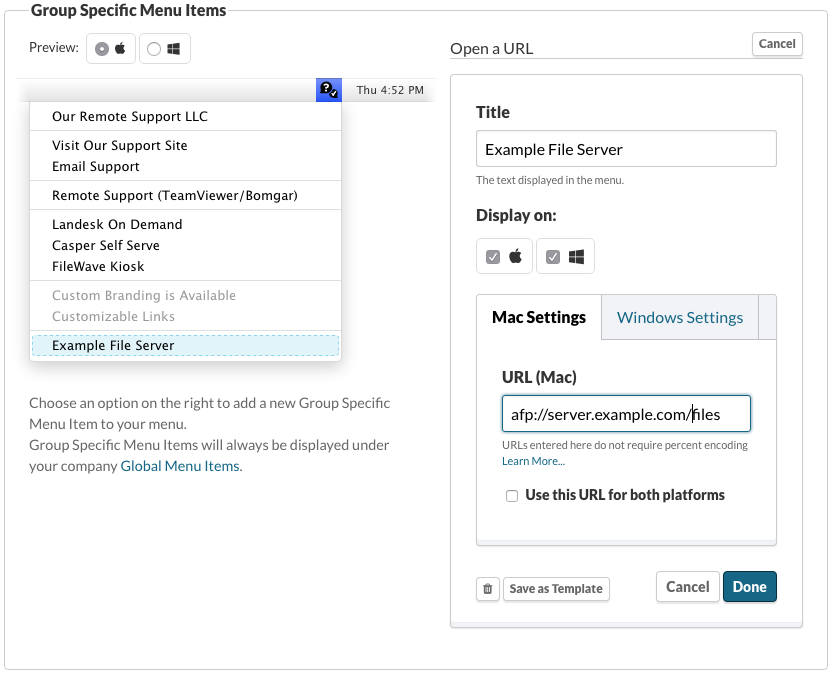This screenshot has width=831, height=673.
Task: Enable Use this URL for both platforms
Action: tap(511, 496)
